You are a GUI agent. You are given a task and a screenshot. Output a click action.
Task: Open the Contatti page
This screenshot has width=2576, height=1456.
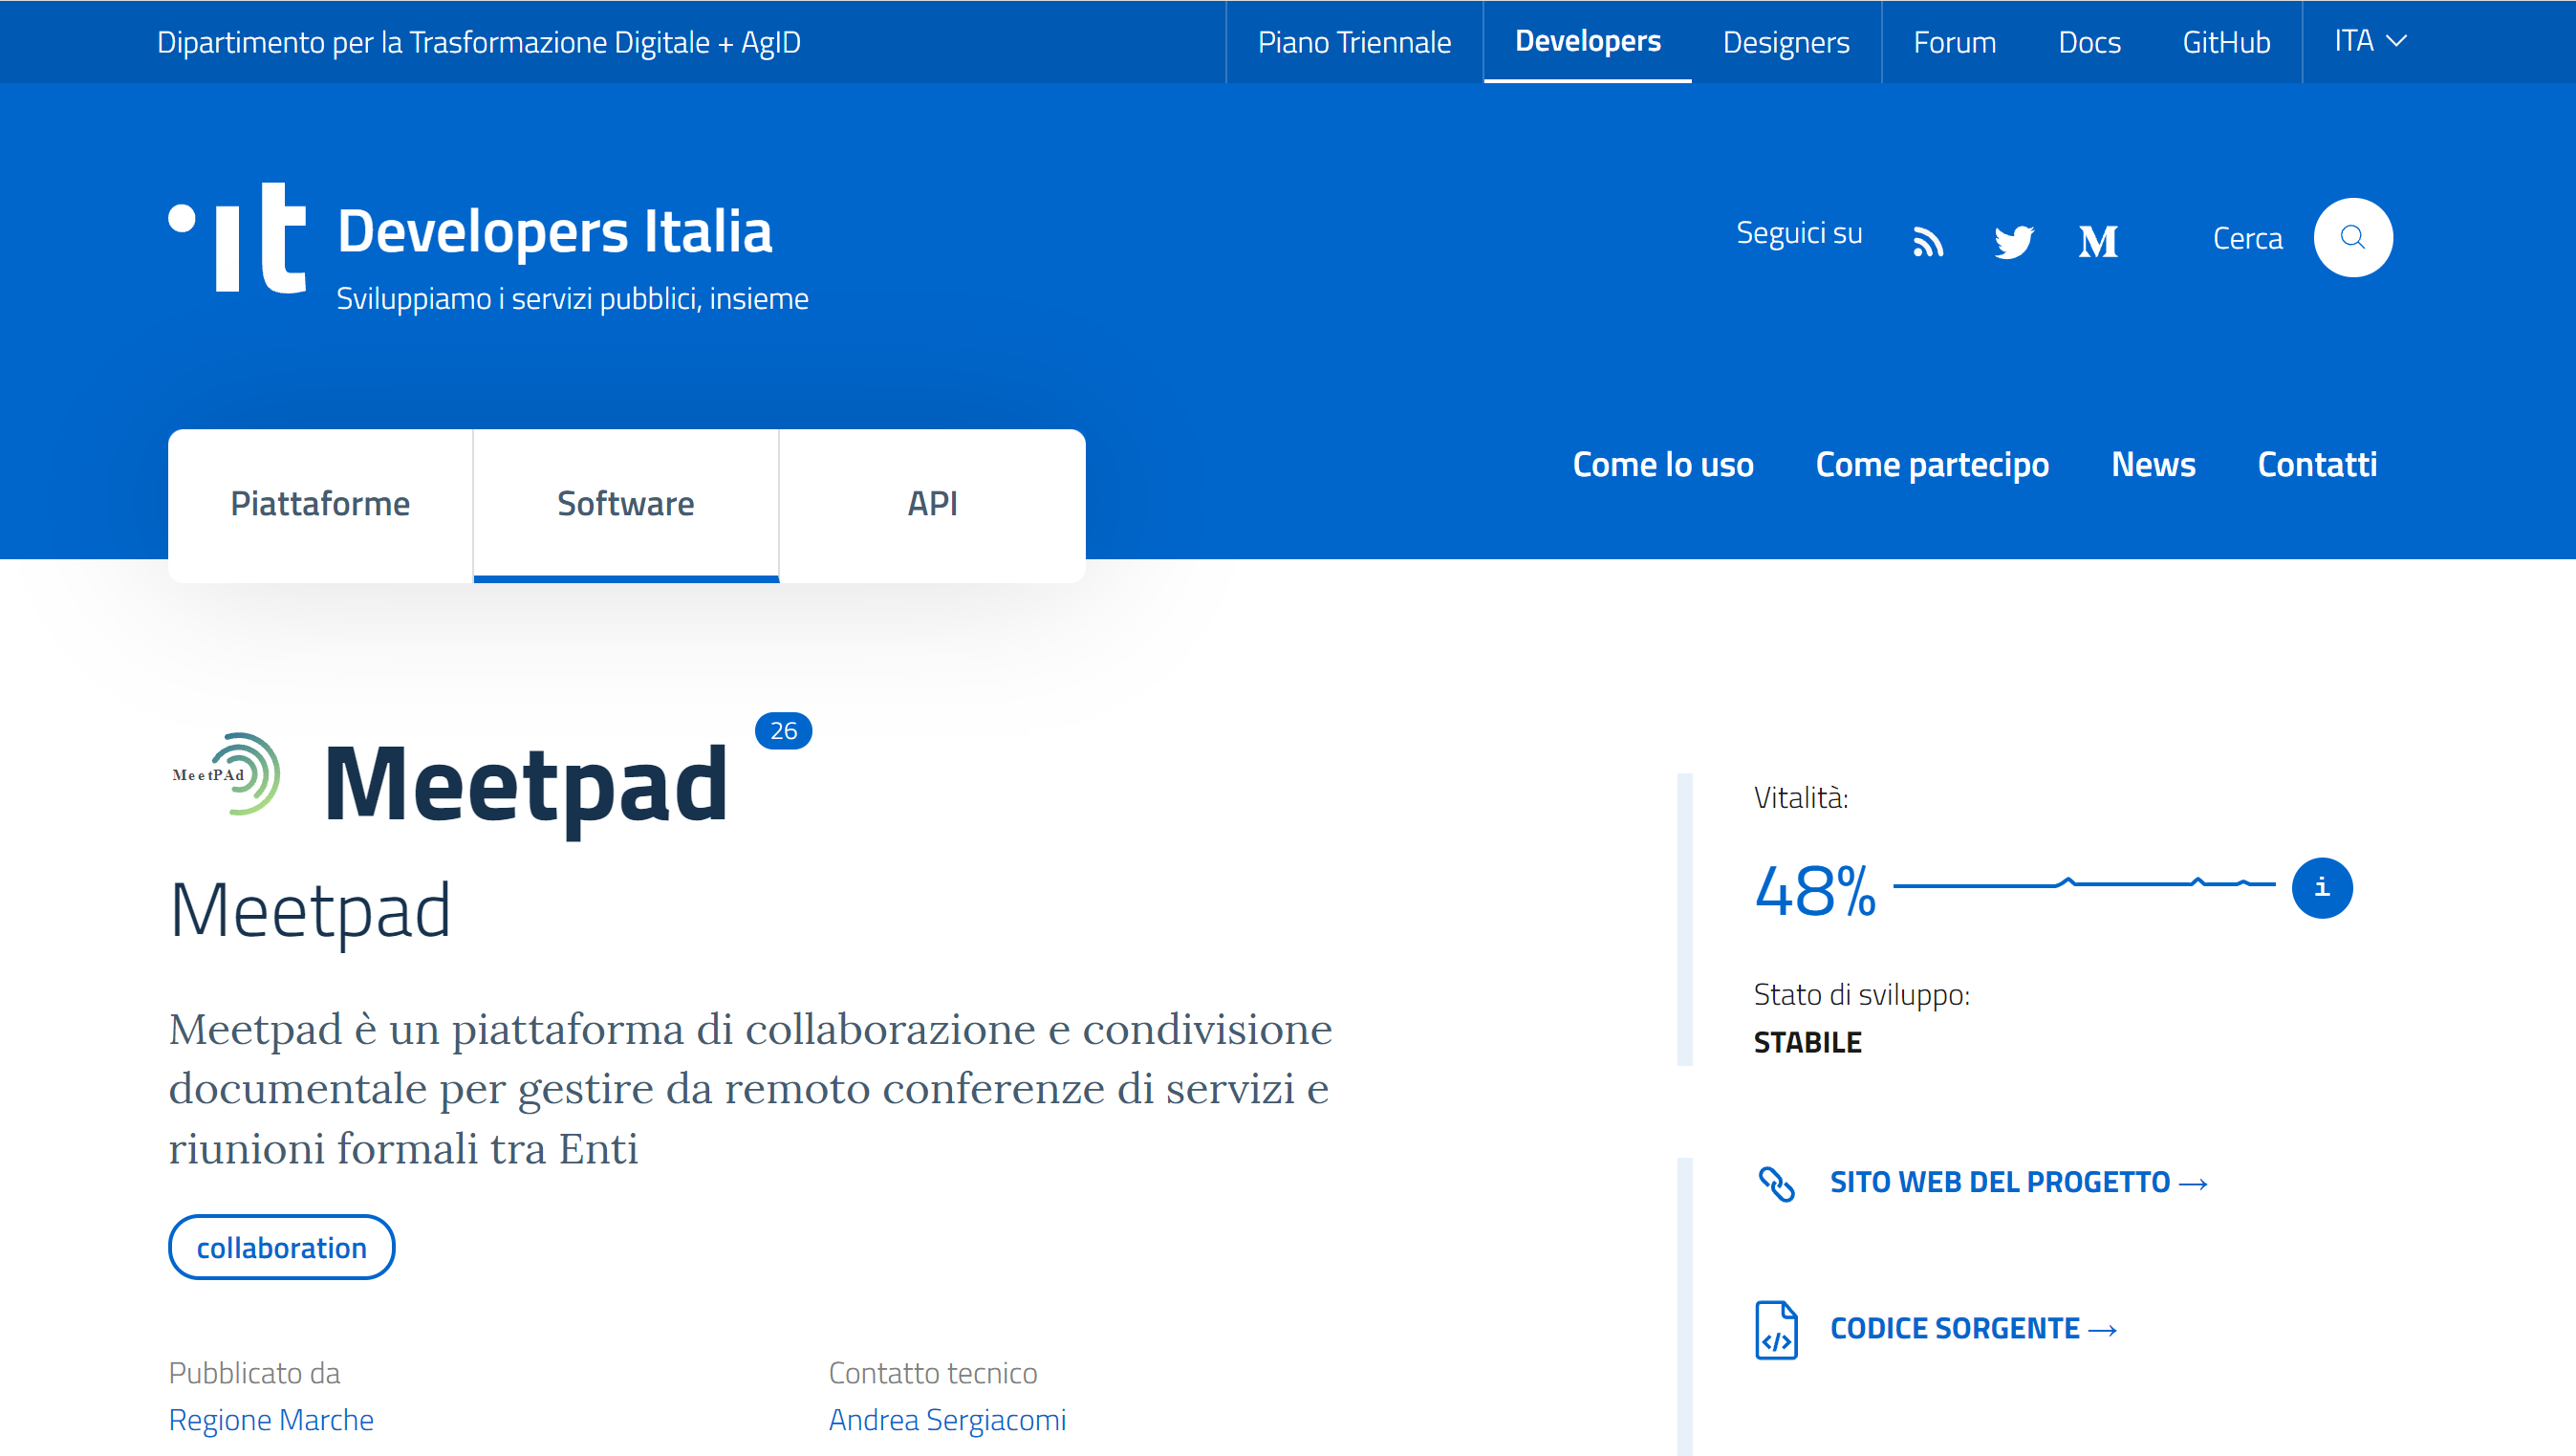[x=2317, y=464]
